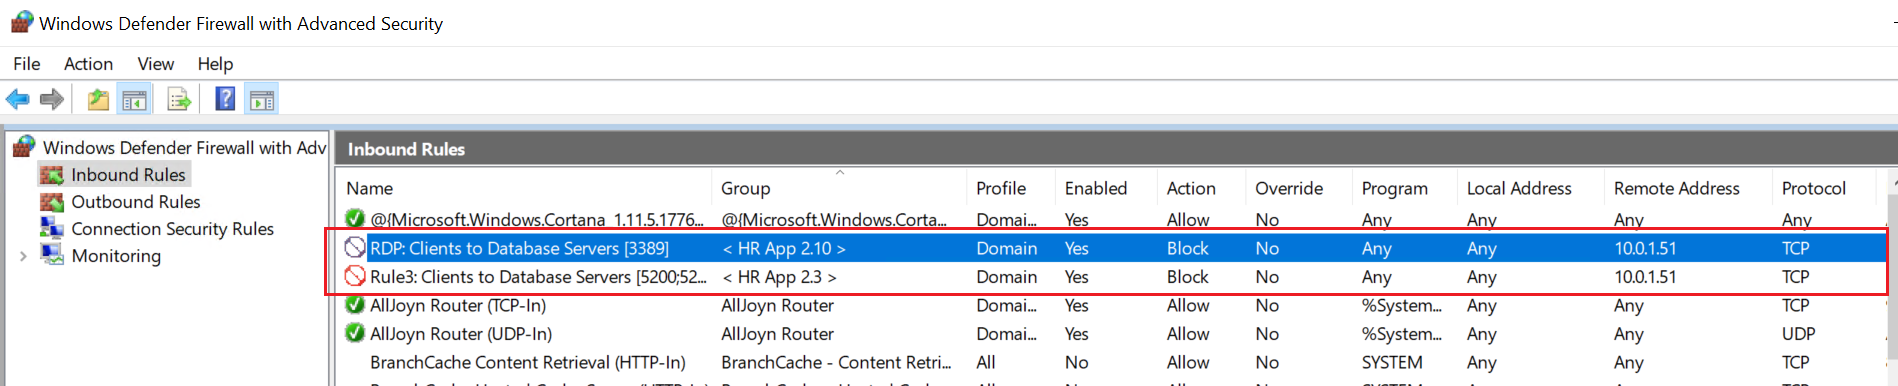Select rule AllJoyn Router (TCP-In)
Viewport: 1898px width, 386px height.
[x=458, y=305]
